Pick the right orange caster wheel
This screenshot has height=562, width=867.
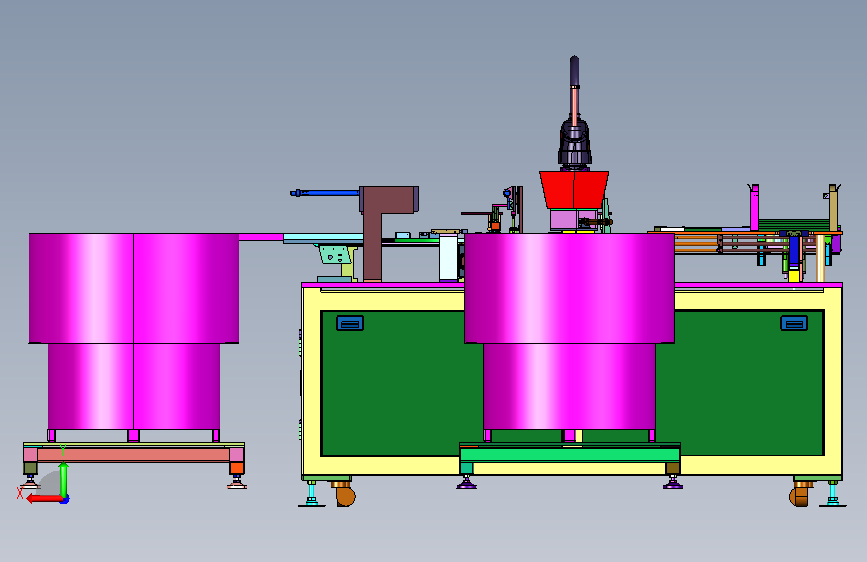point(798,495)
